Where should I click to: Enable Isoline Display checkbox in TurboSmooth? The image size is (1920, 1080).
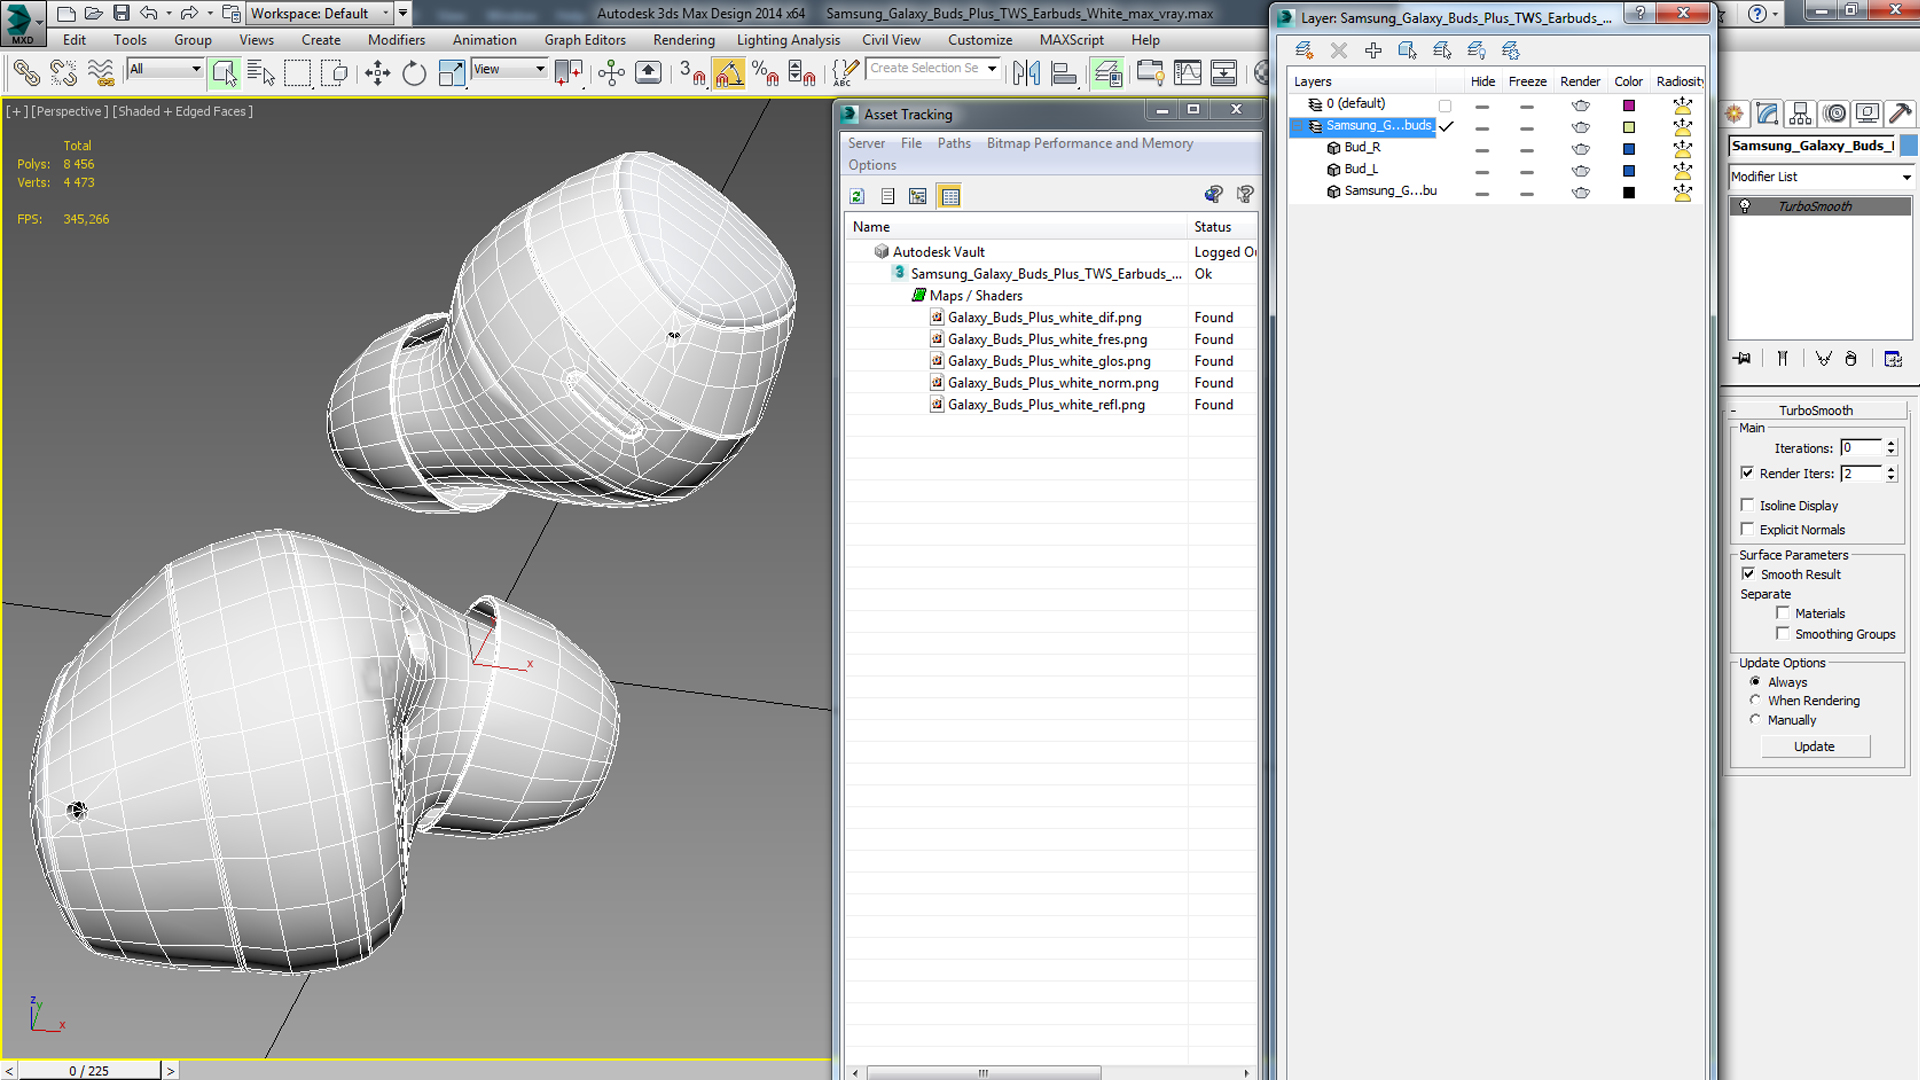point(1749,505)
